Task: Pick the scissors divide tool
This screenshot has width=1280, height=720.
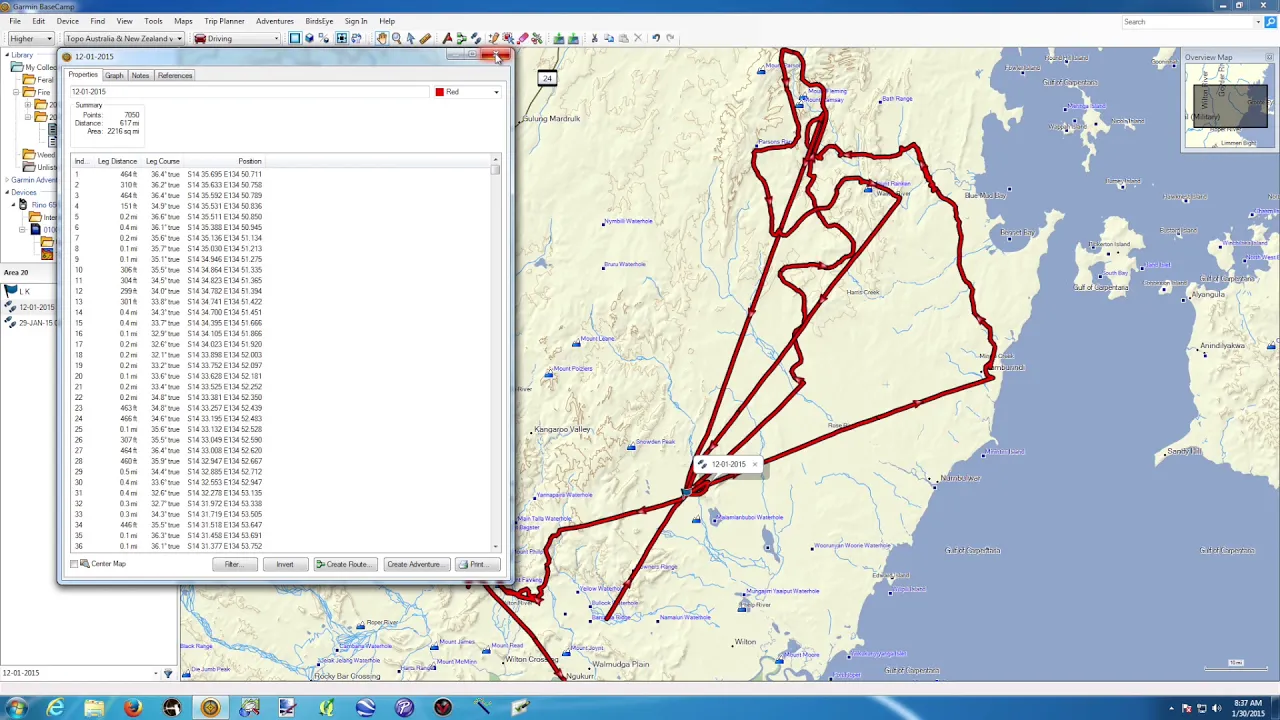Action: coord(536,38)
